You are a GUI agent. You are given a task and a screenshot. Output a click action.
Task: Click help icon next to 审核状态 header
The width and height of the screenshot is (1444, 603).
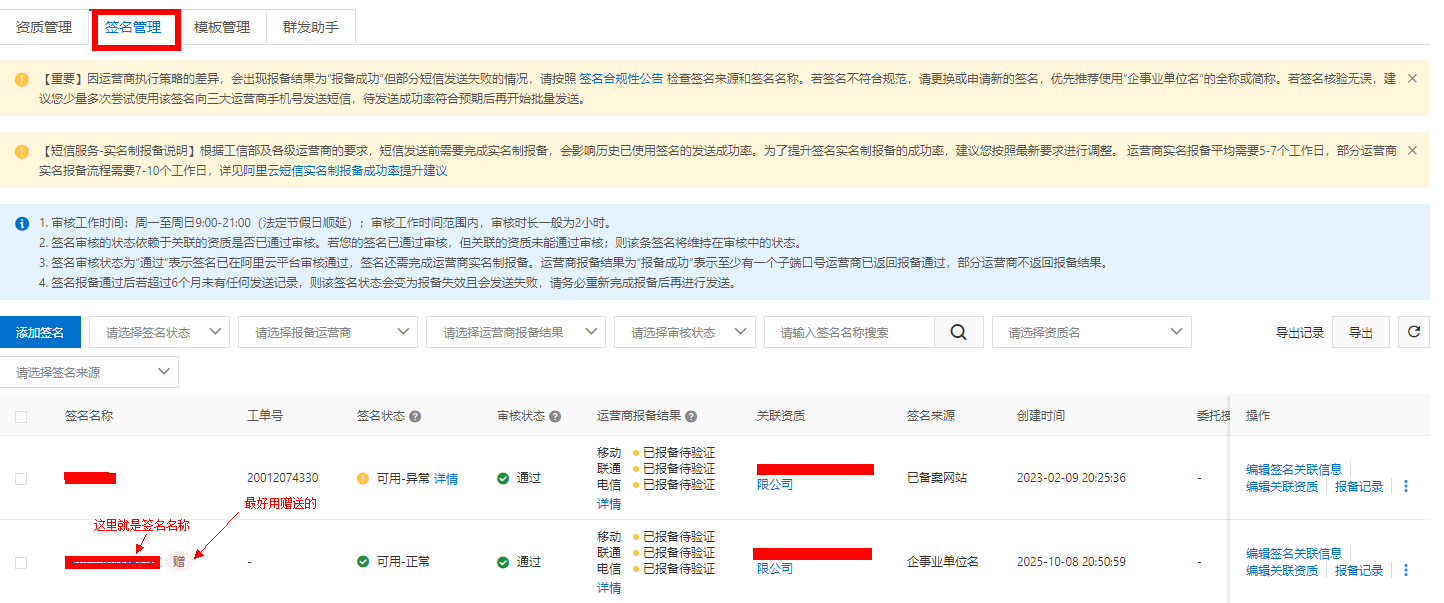pos(555,416)
